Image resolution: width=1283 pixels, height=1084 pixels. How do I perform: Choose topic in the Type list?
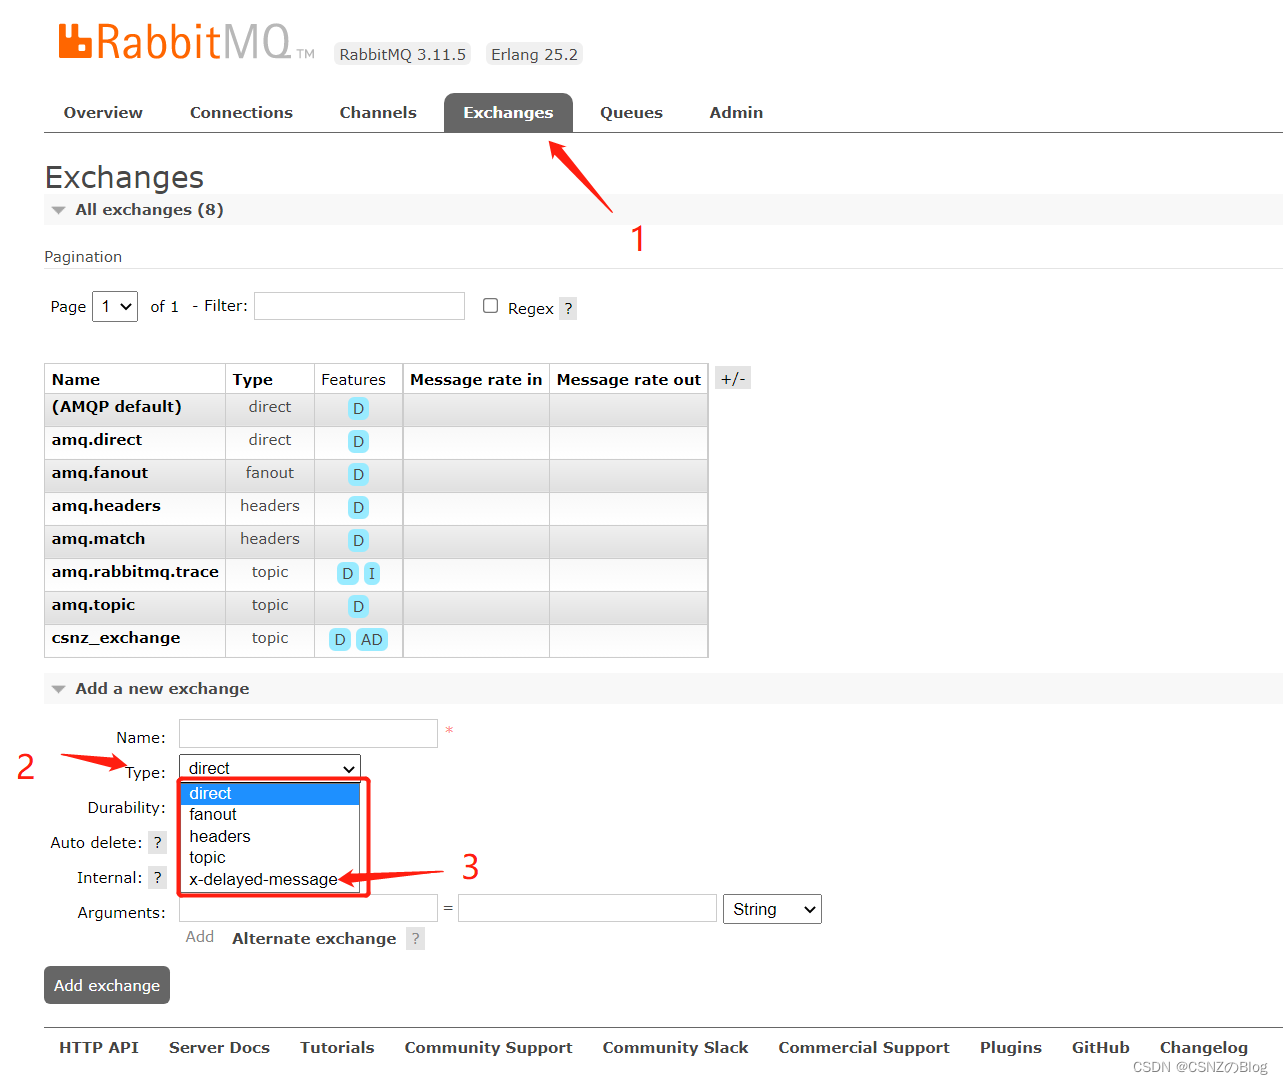pos(270,857)
